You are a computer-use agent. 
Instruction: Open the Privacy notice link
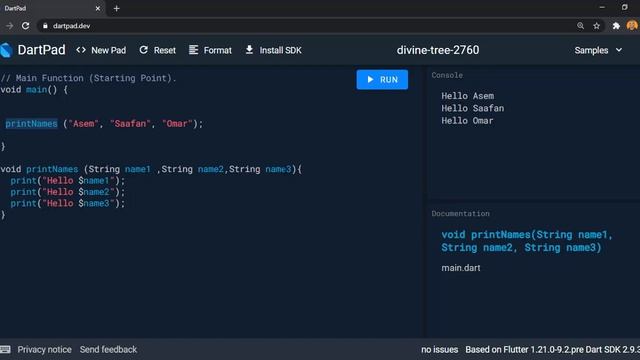click(44, 349)
